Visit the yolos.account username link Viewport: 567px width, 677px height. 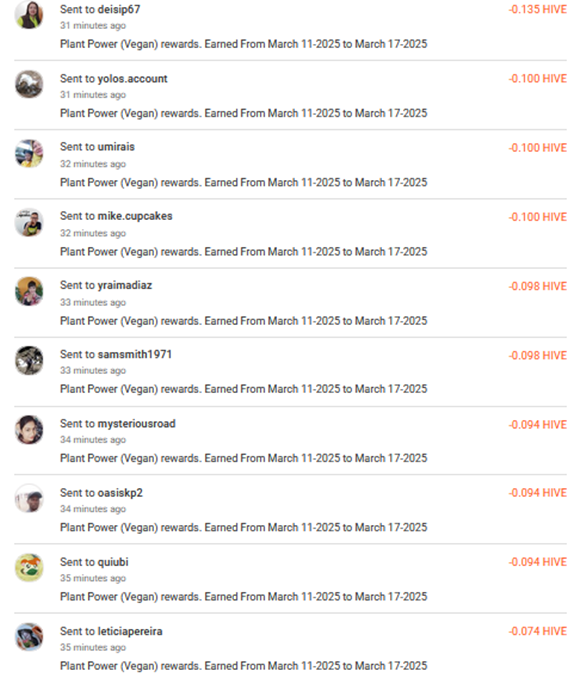point(133,79)
